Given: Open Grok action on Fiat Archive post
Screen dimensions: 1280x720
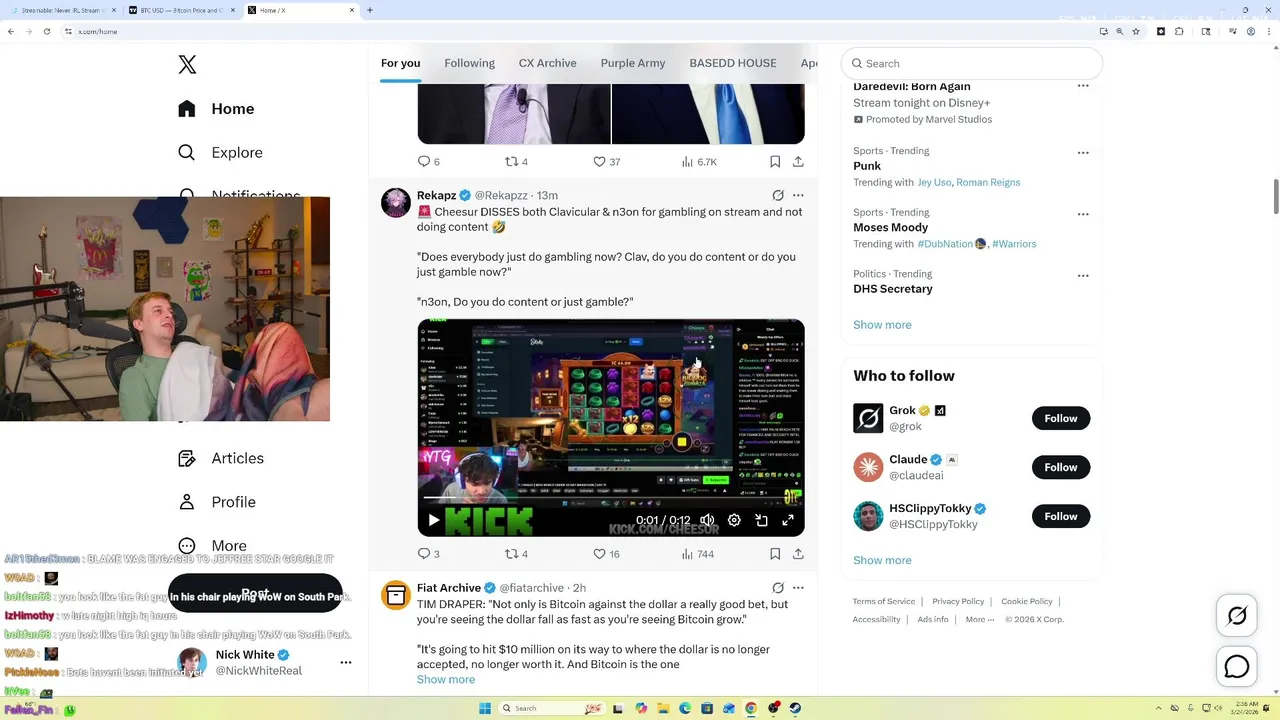Looking at the screenshot, I should click(x=778, y=588).
